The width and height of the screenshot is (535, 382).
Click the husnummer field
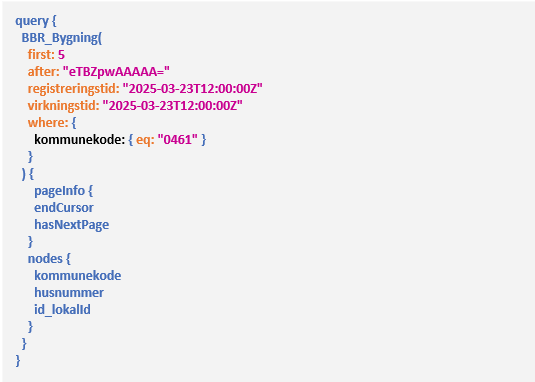(x=69, y=293)
